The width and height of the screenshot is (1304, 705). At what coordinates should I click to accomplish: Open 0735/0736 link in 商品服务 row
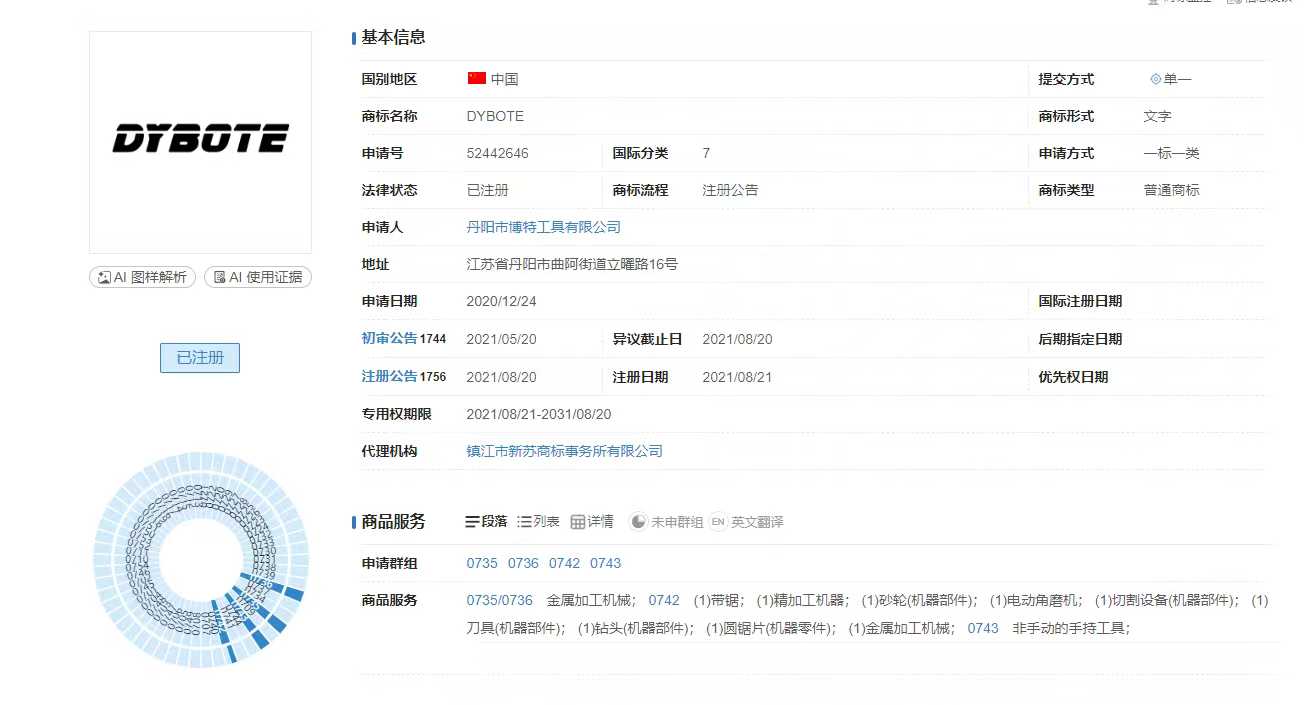500,600
